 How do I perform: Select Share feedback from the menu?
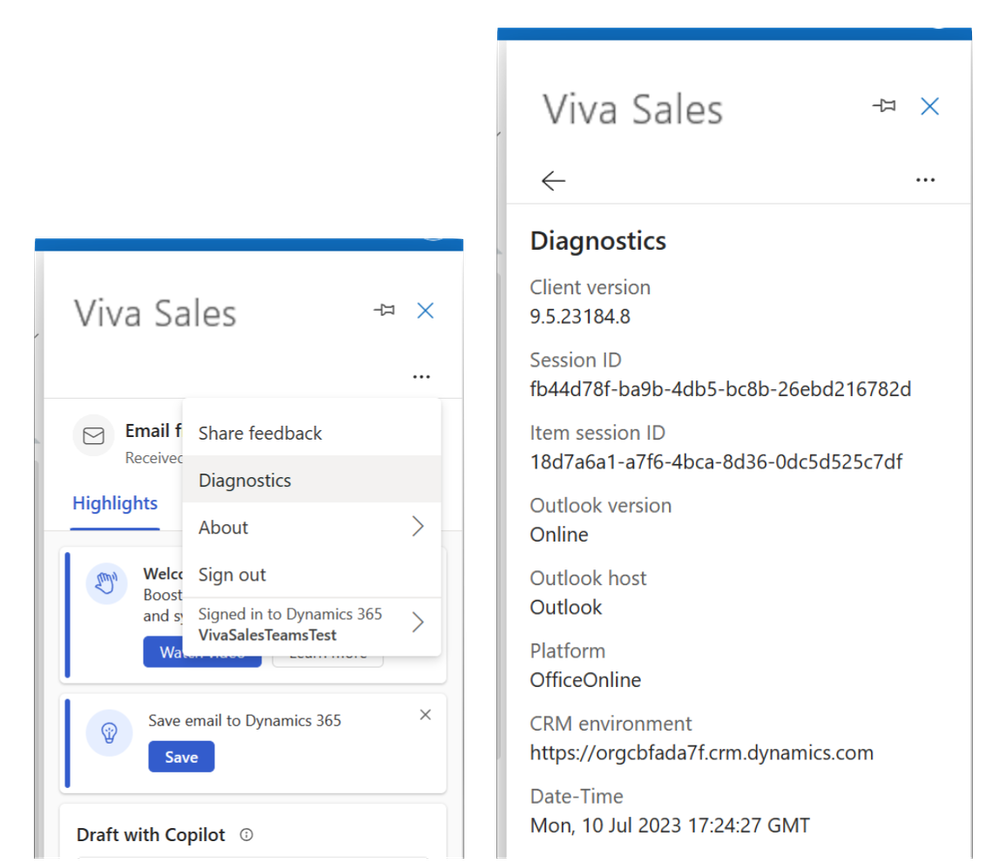coord(312,433)
